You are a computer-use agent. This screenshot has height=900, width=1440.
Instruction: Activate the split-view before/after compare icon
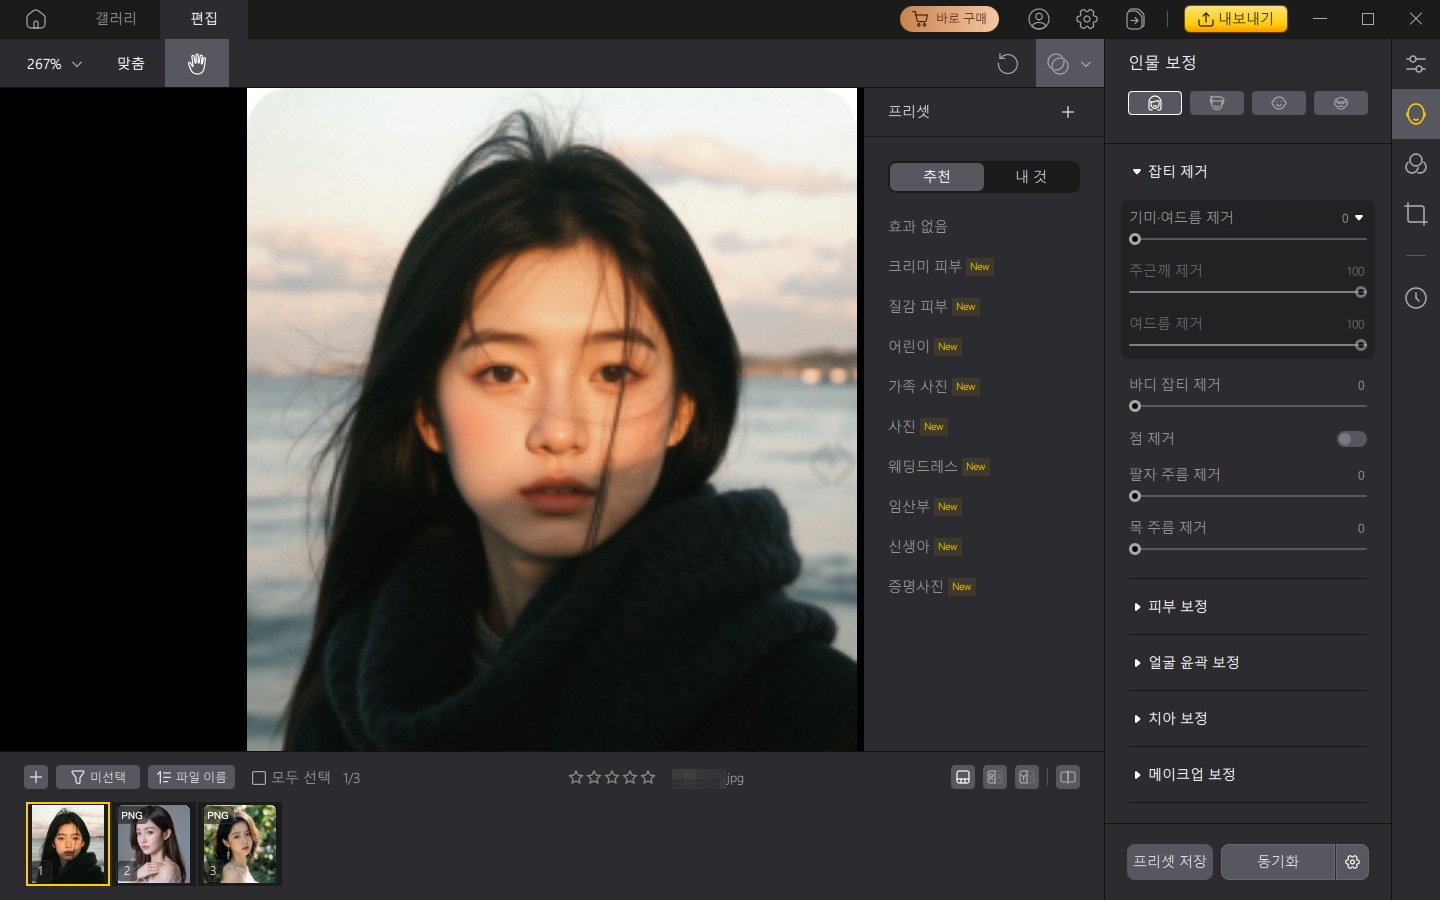(1068, 777)
